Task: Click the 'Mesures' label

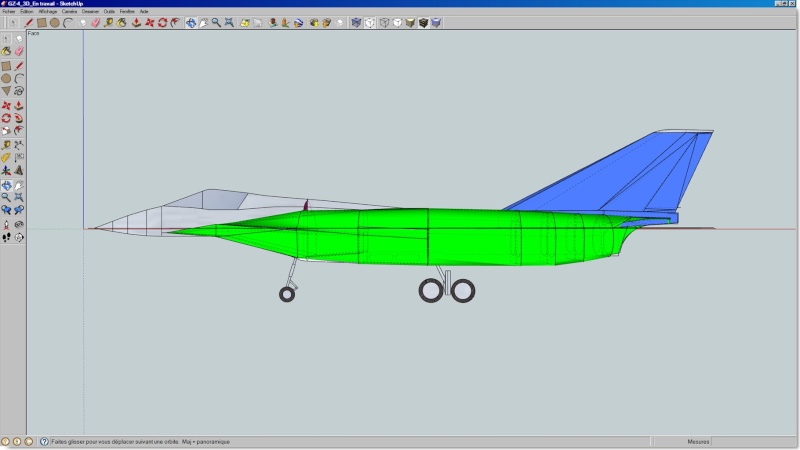Action: coord(698,442)
